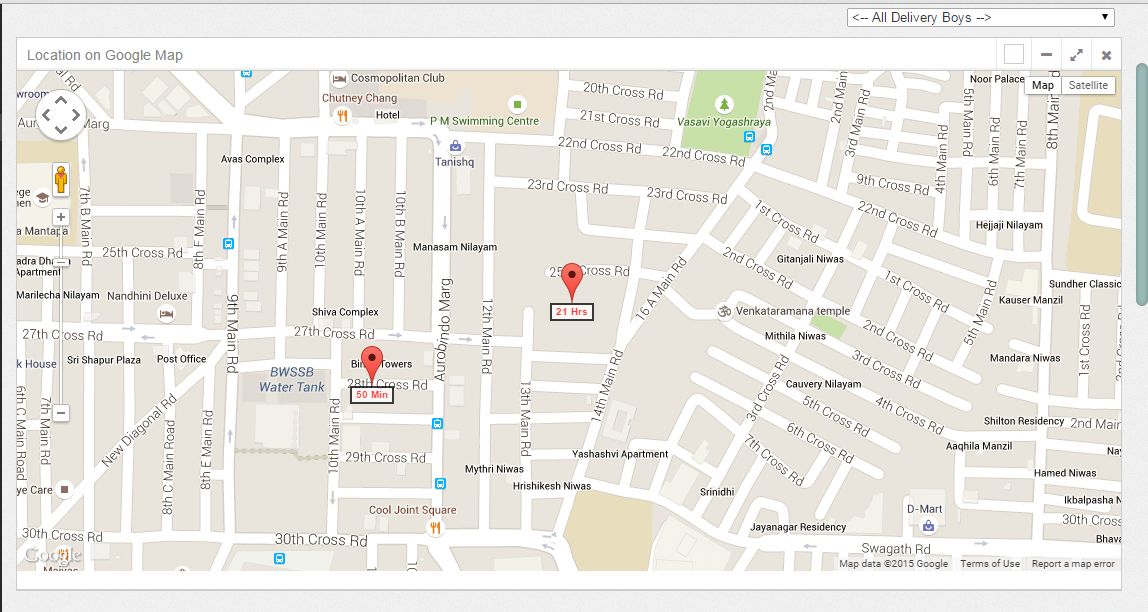Click the Manasam Nilayam label

point(455,247)
